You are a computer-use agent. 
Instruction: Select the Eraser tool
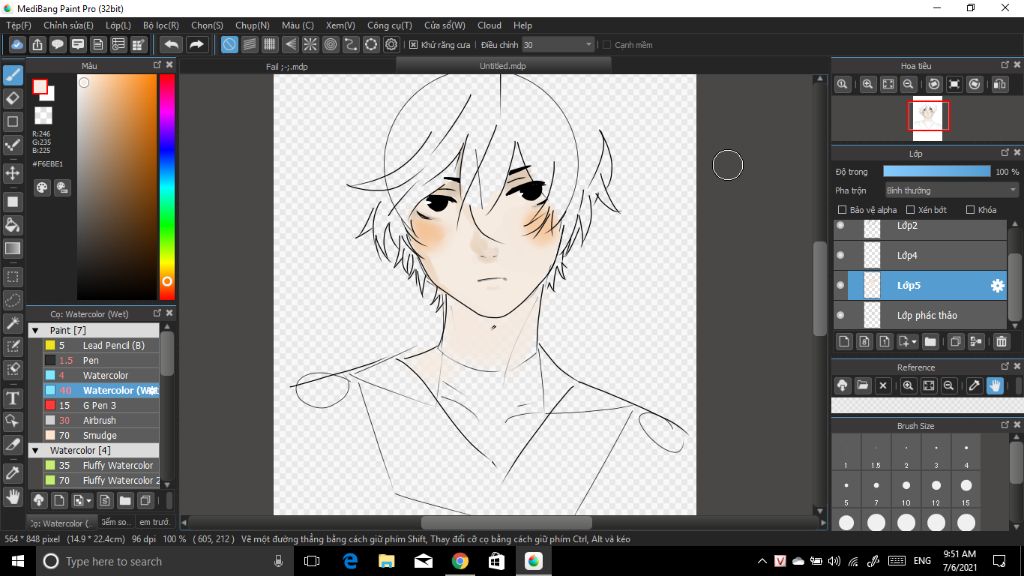[12, 99]
